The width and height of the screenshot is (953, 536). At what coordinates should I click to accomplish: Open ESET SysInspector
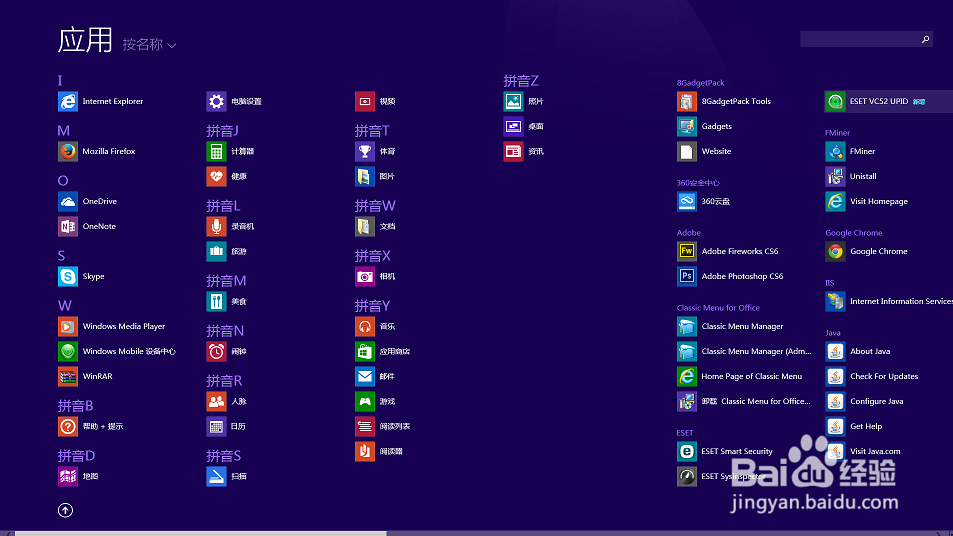(721, 476)
